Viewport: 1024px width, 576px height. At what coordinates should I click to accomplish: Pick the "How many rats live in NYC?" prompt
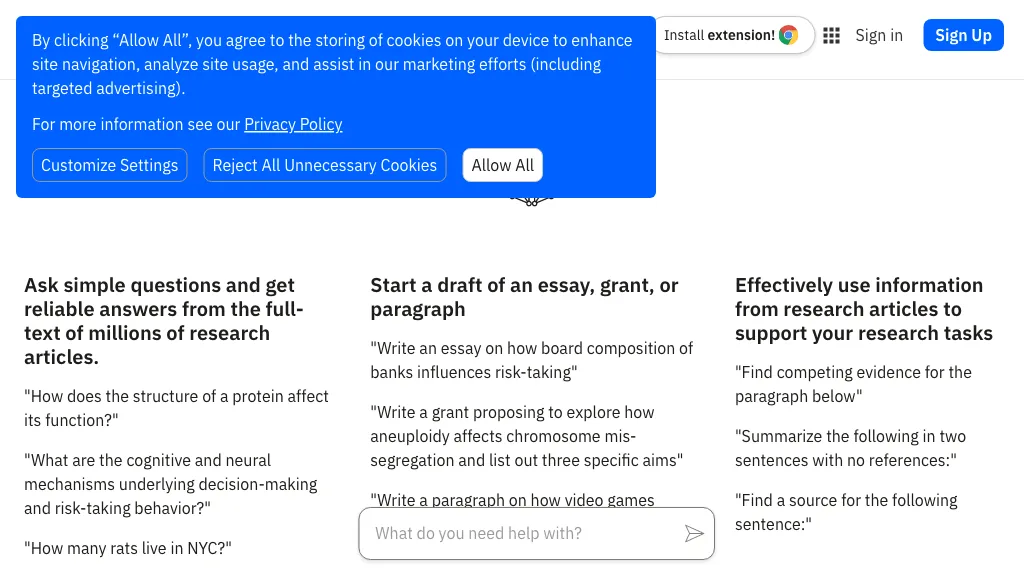pos(128,548)
